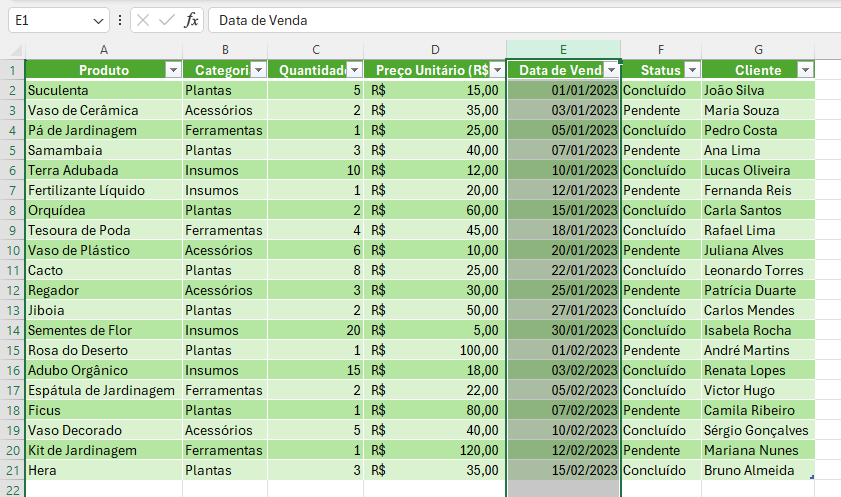Click the client cell Leonardo Torres
841x497 pixels.
point(758,270)
